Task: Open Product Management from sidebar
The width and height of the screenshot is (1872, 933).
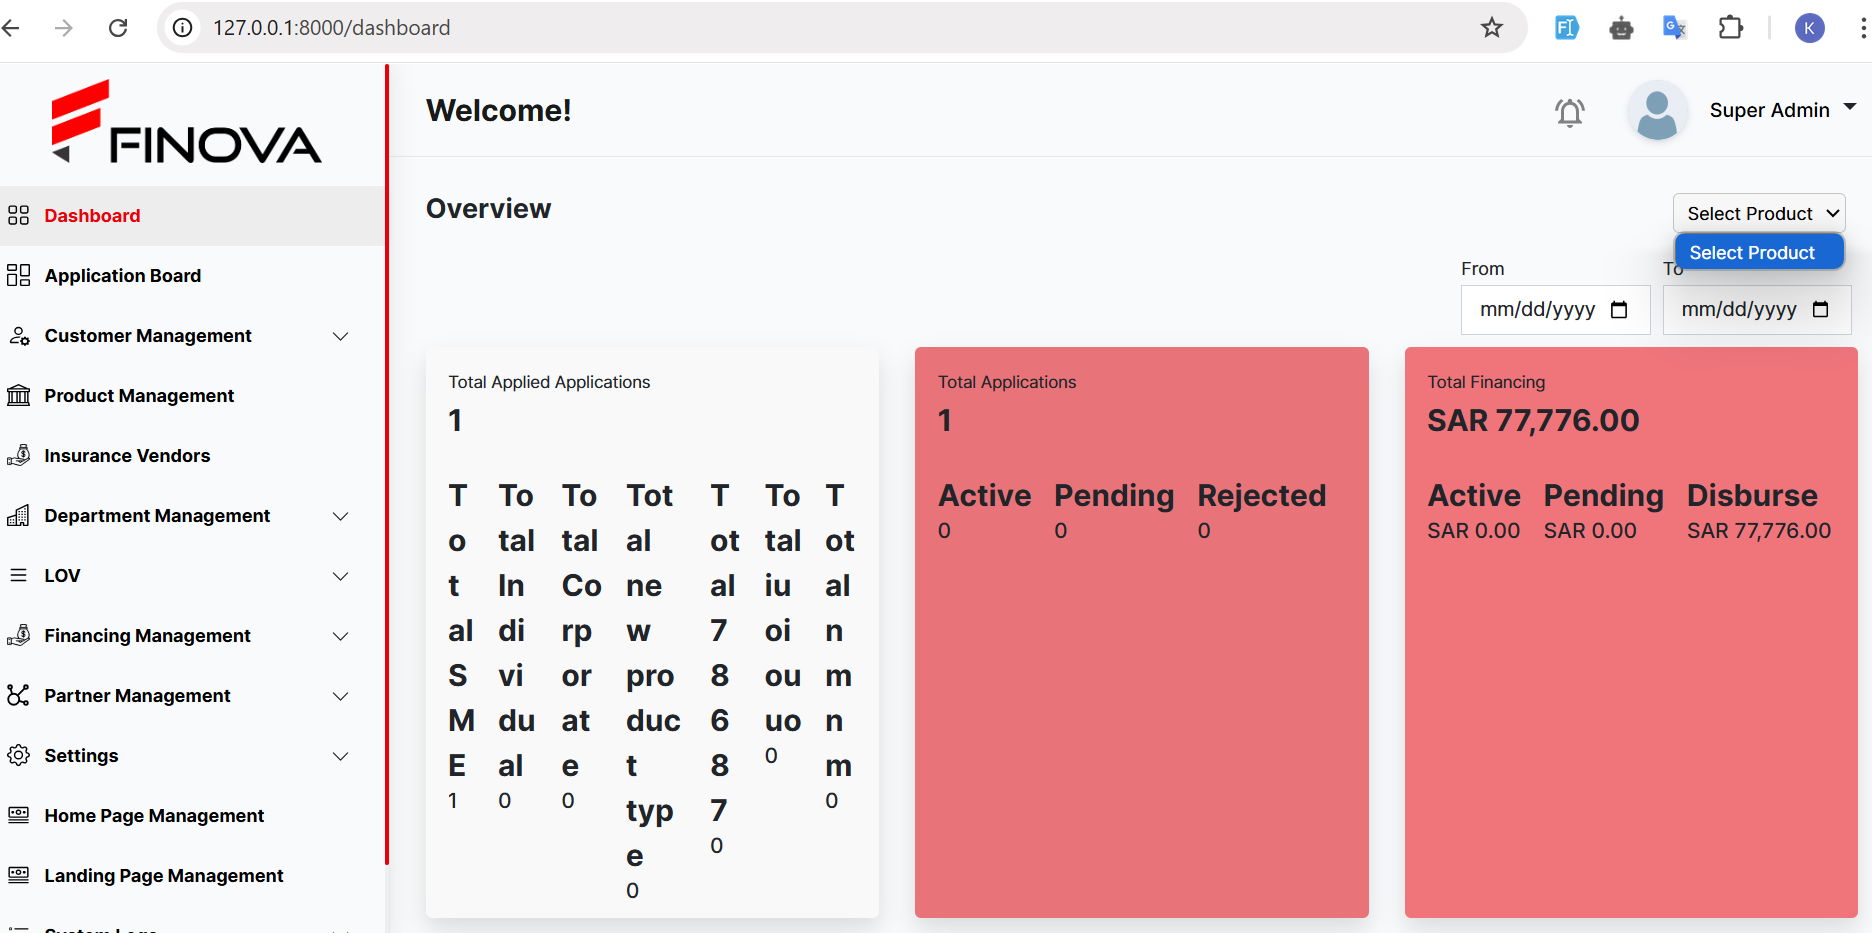Action: point(139,396)
